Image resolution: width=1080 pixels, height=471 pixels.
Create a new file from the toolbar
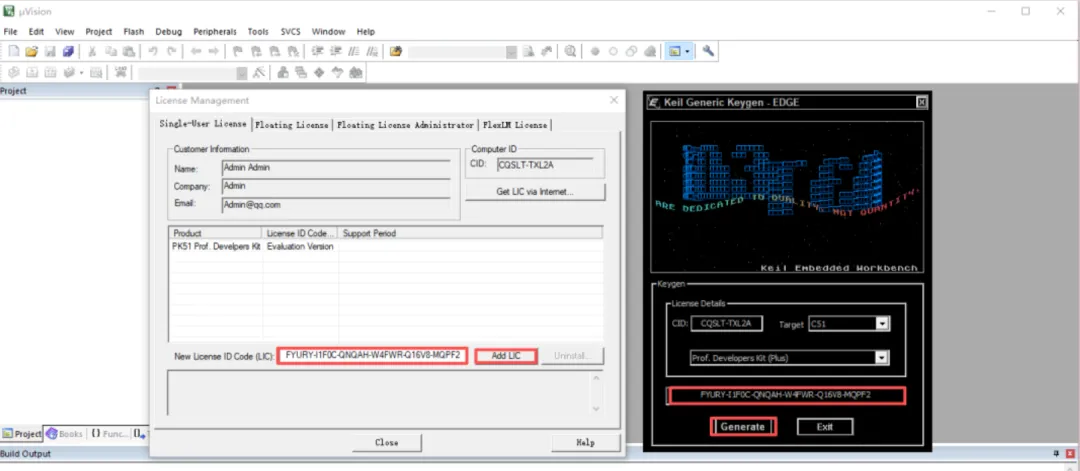tap(13, 52)
